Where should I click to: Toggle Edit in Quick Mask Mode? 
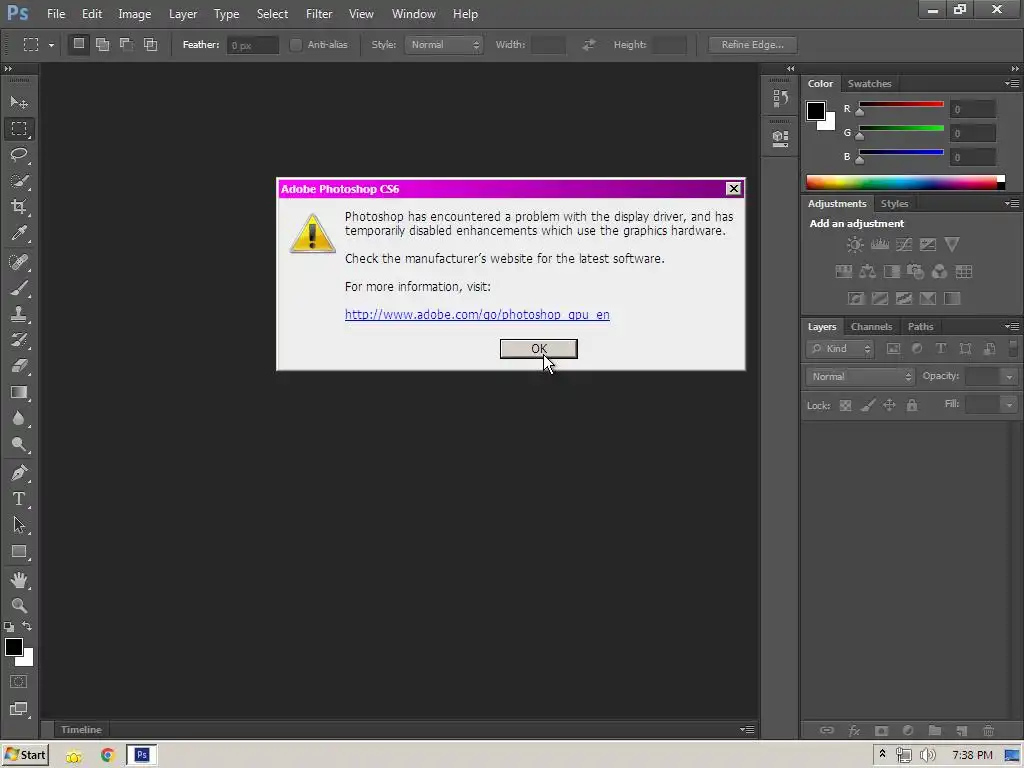coord(18,682)
